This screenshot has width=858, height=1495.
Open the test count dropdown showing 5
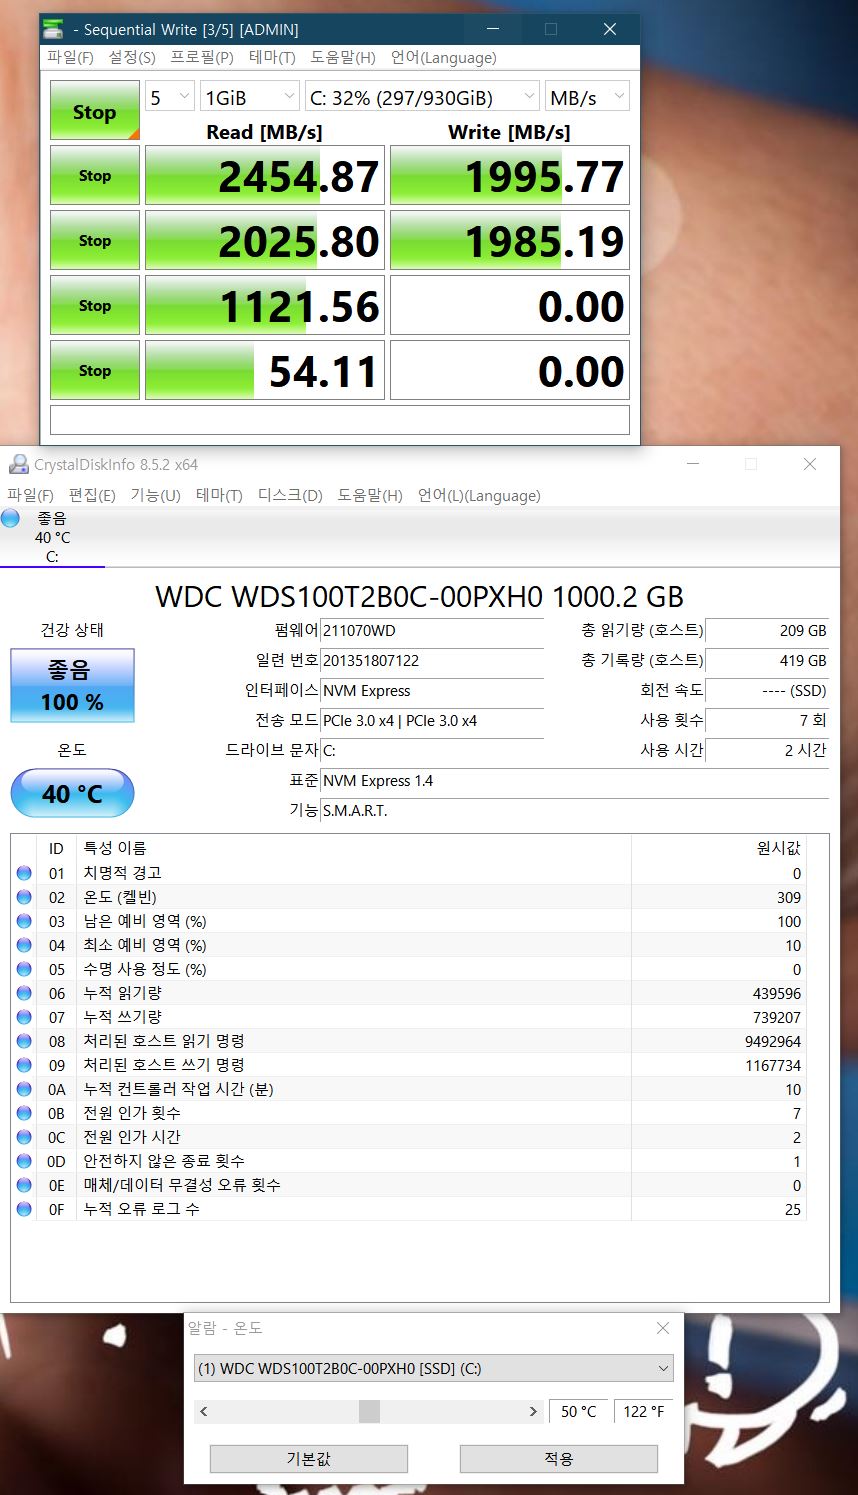click(170, 97)
